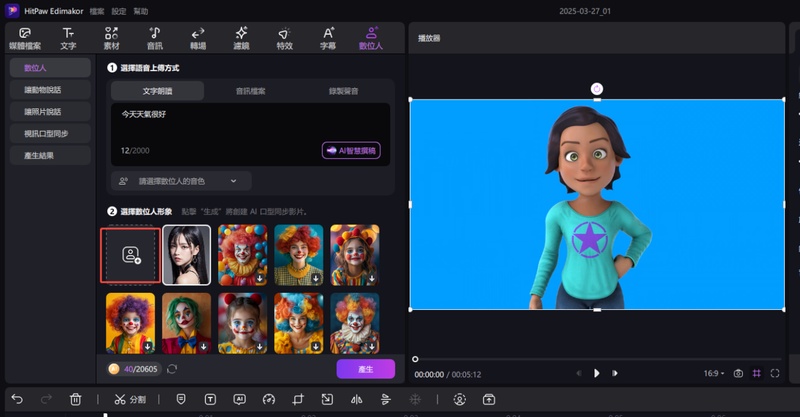Open the speed gauge tool
Screen dimensions: 800x417
tap(269, 399)
